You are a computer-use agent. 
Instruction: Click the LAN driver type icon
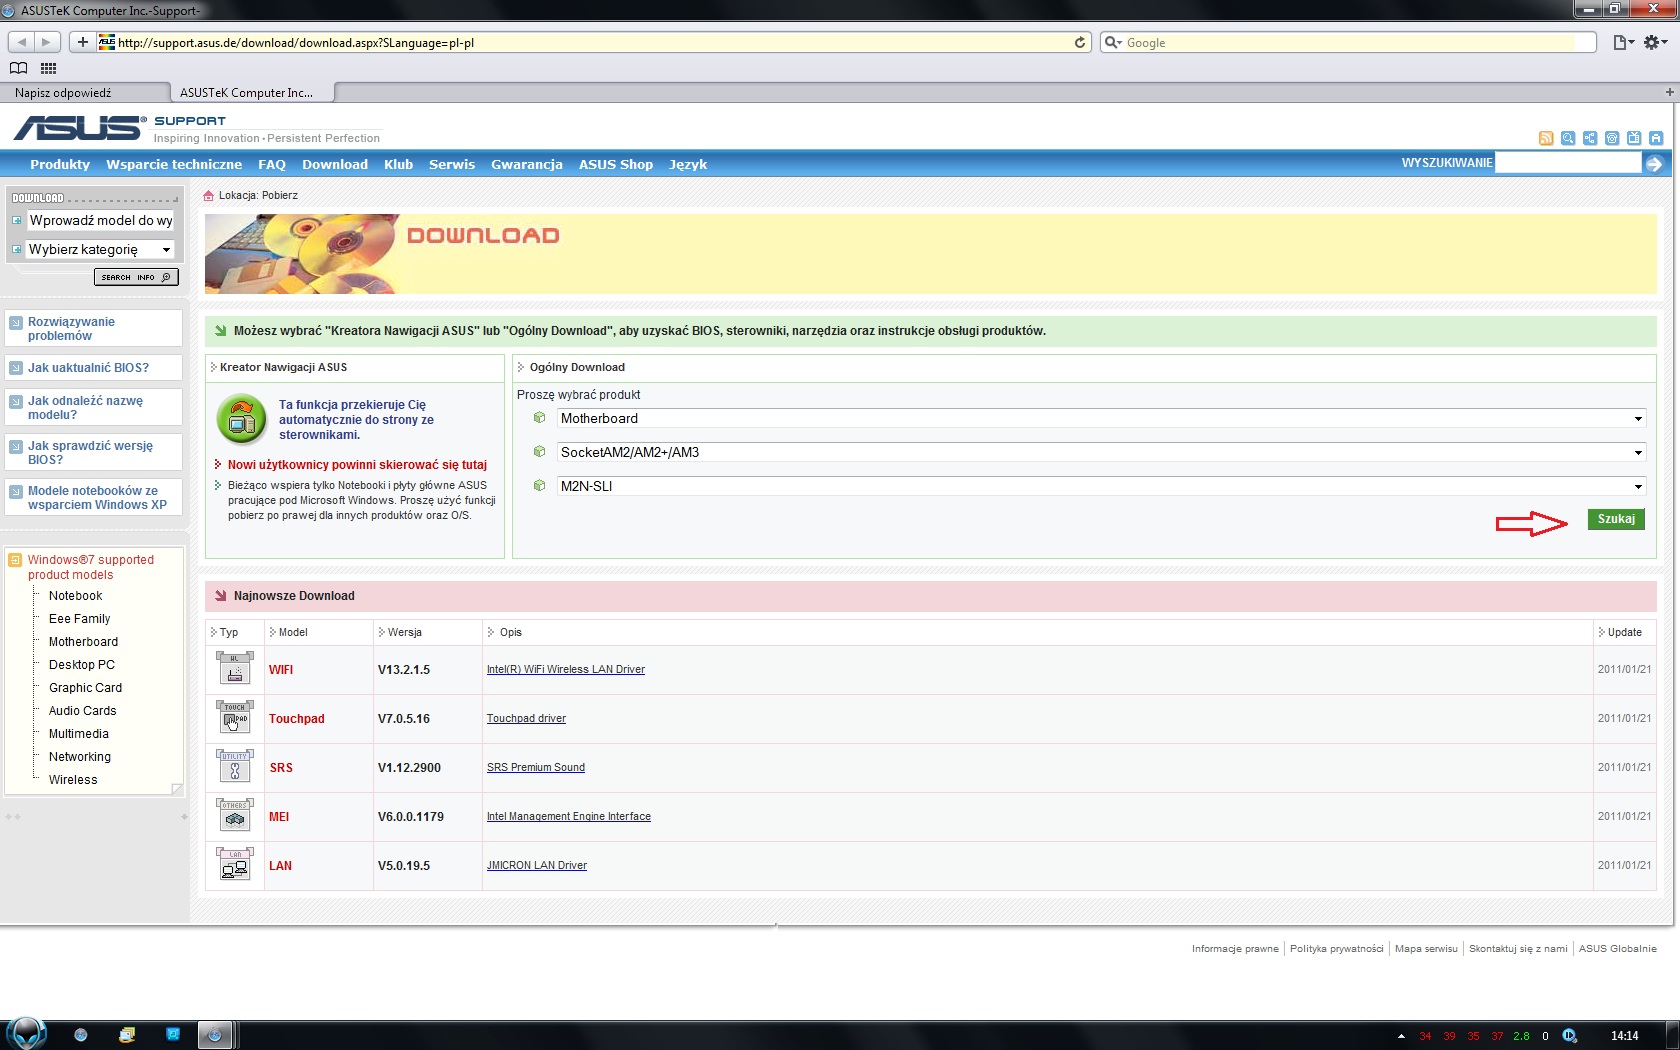pyautogui.click(x=235, y=865)
